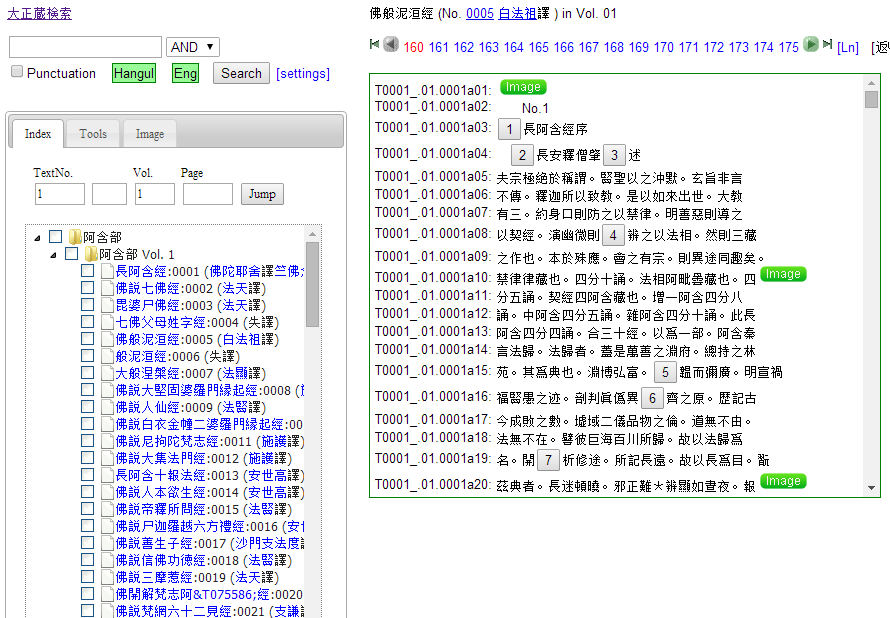Open the AND search operator dropdown
Viewport: 890px width, 618px height.
click(x=193, y=47)
